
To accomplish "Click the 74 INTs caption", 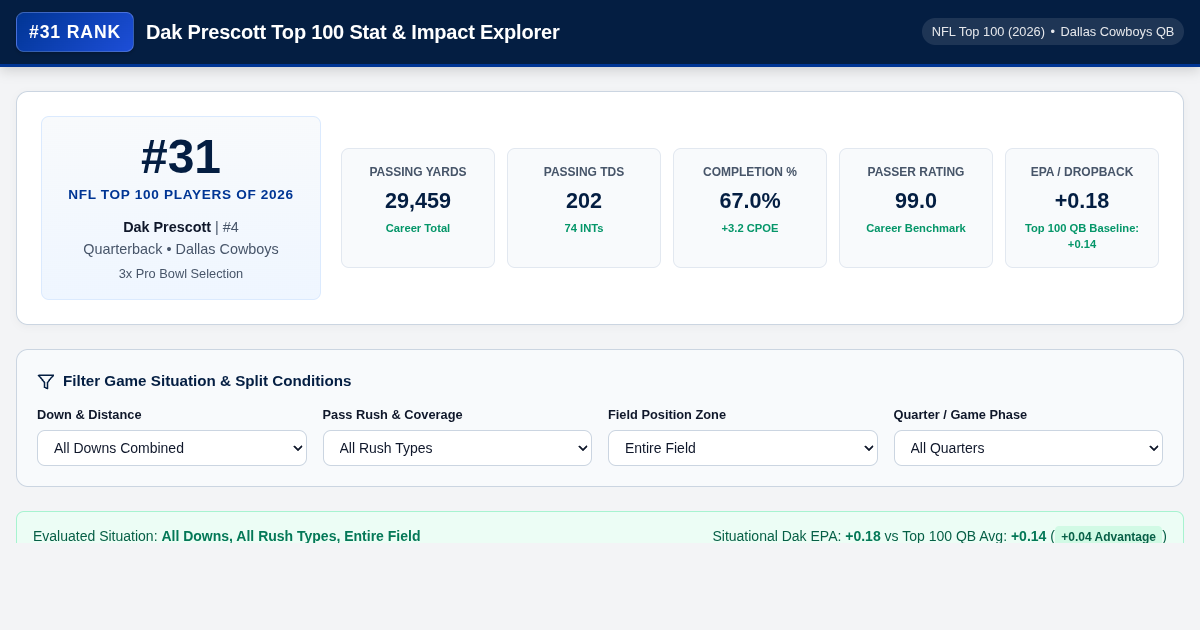I will click(584, 228).
